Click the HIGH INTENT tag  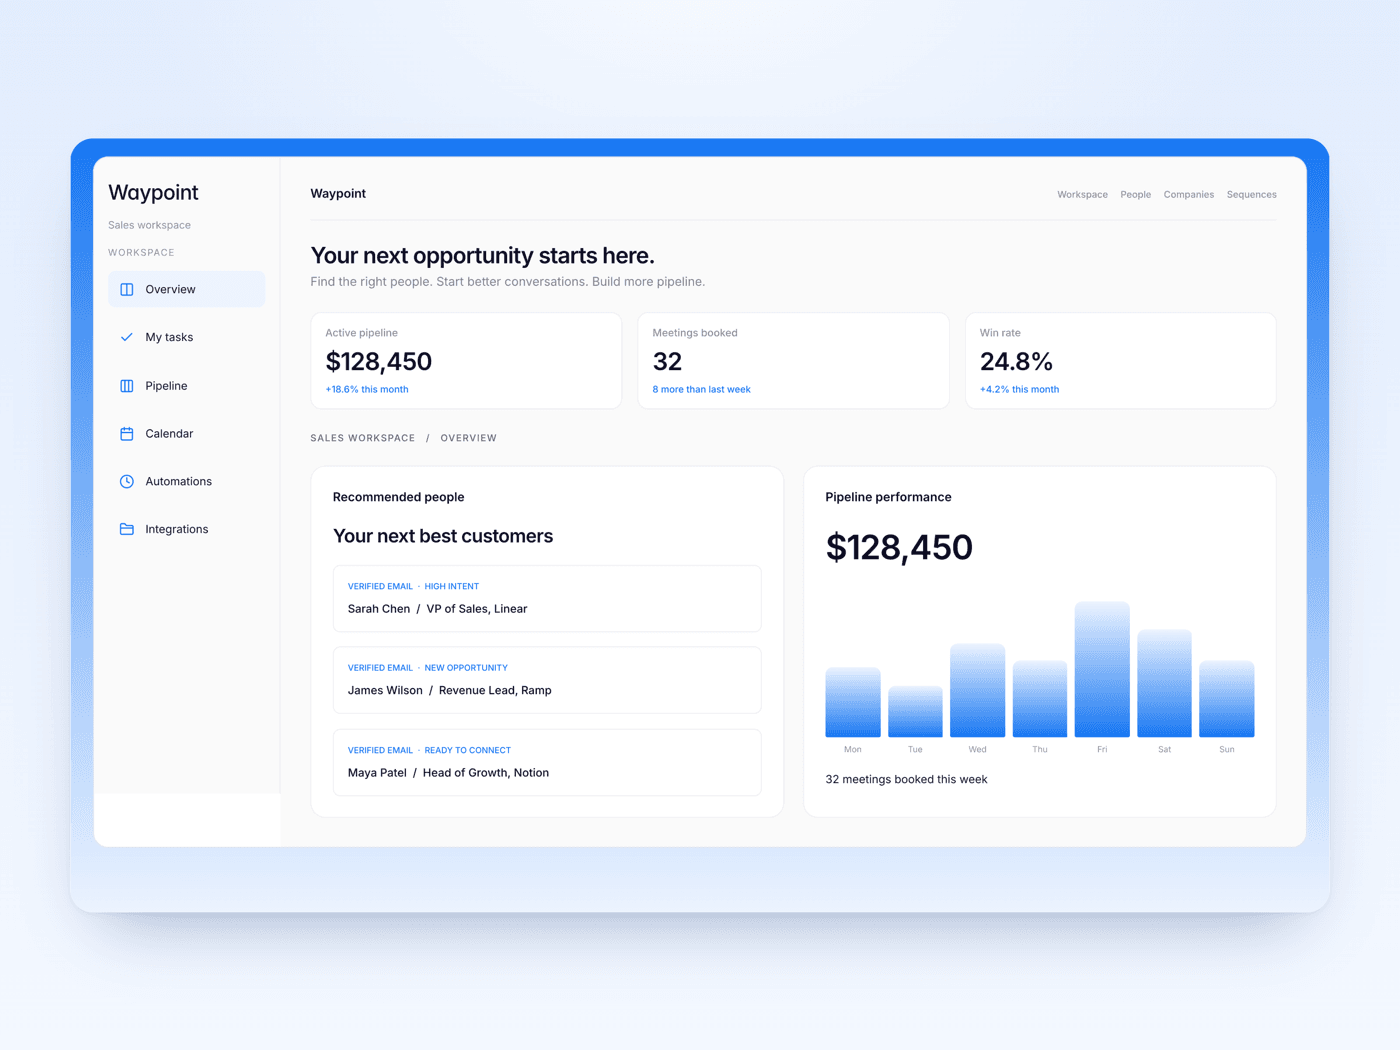pyautogui.click(x=451, y=587)
